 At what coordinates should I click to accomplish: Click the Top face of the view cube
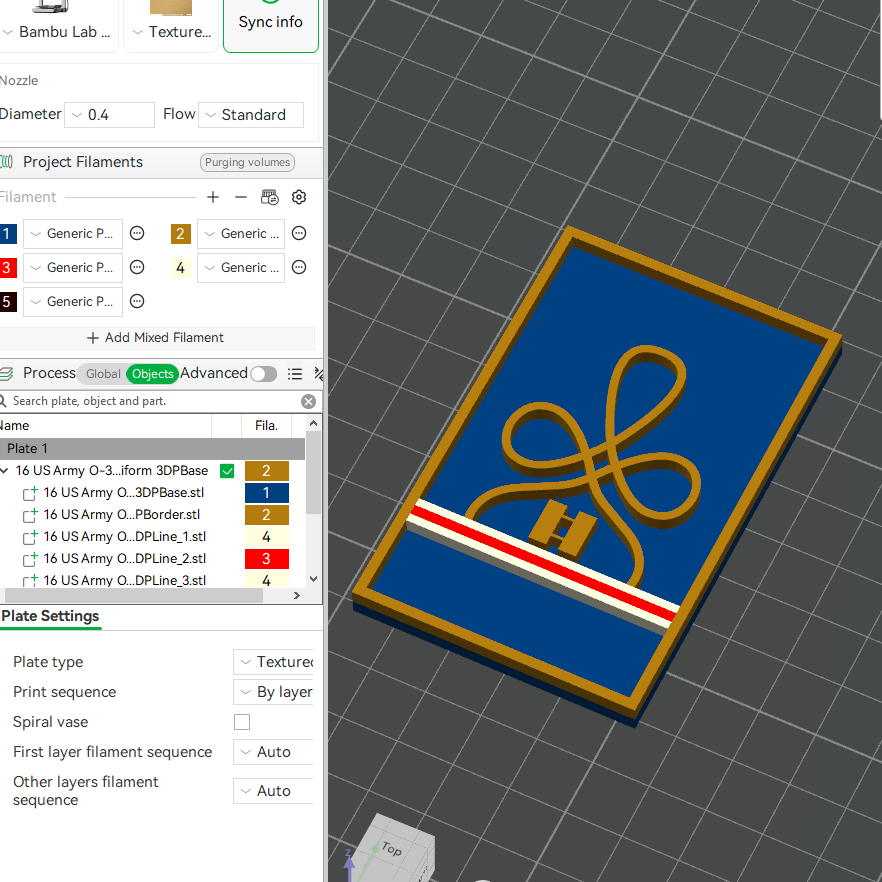pos(393,848)
